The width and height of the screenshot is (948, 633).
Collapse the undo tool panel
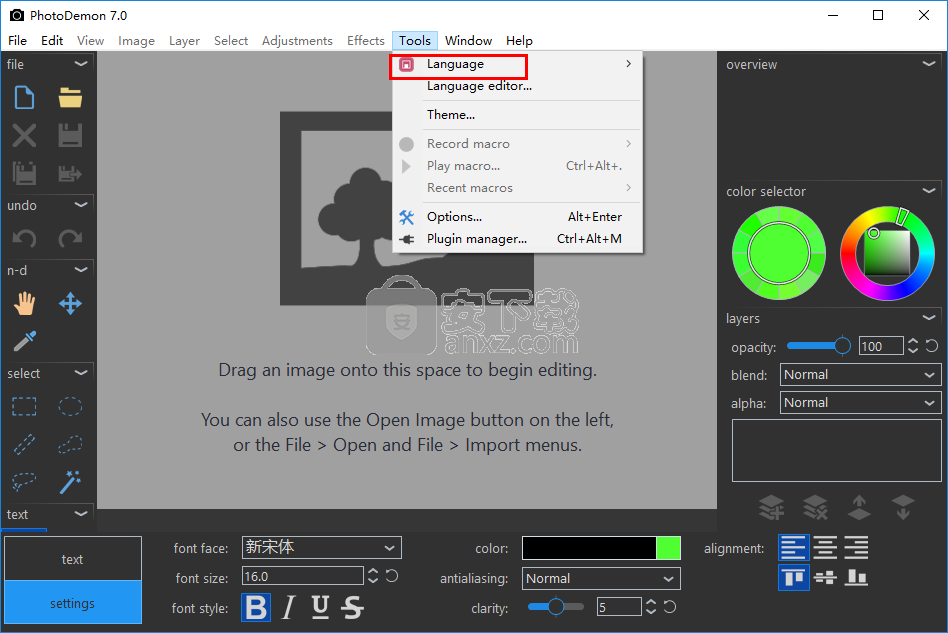click(x=80, y=205)
